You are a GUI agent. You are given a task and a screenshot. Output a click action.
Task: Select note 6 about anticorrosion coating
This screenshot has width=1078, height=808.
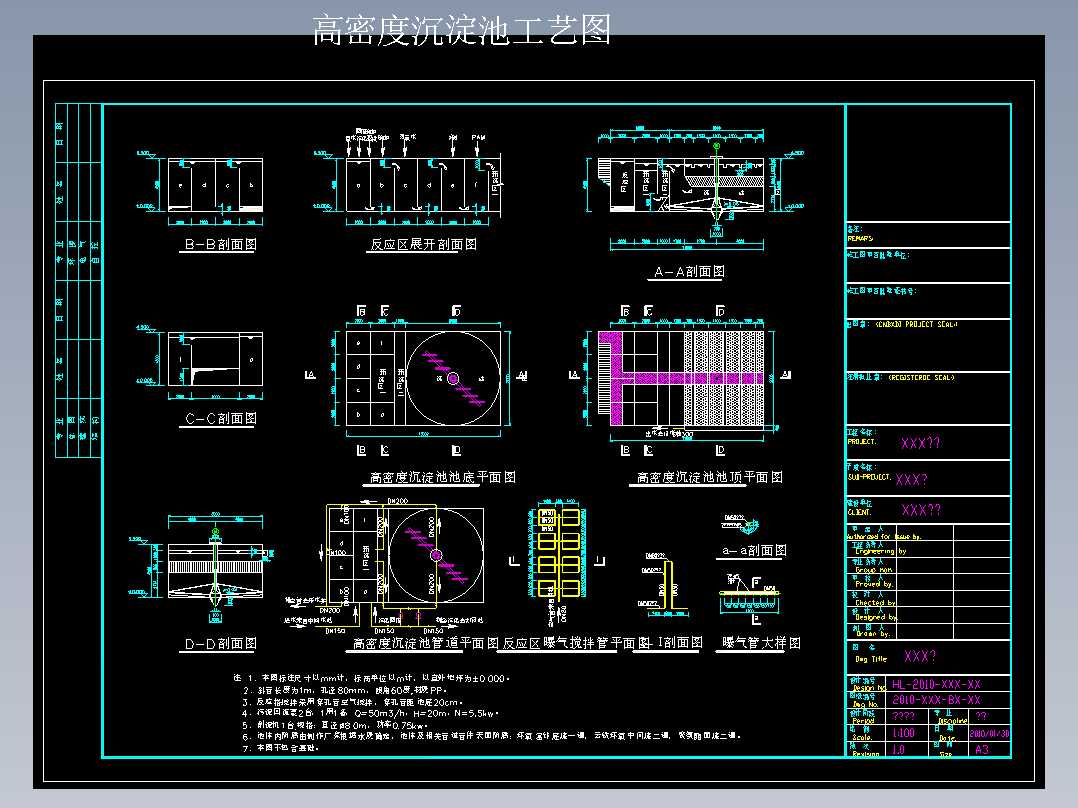click(x=492, y=736)
